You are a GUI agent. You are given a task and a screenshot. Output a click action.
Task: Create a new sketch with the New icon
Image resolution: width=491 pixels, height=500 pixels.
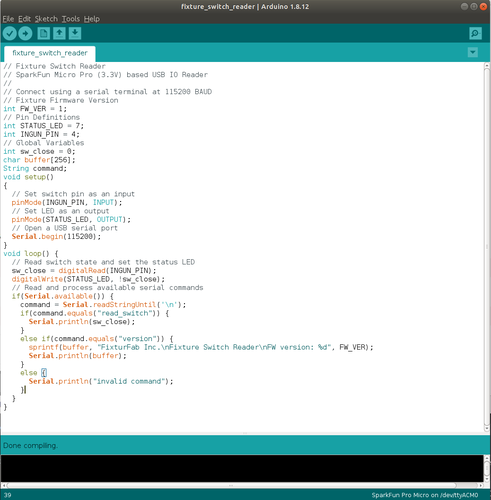tap(44, 33)
